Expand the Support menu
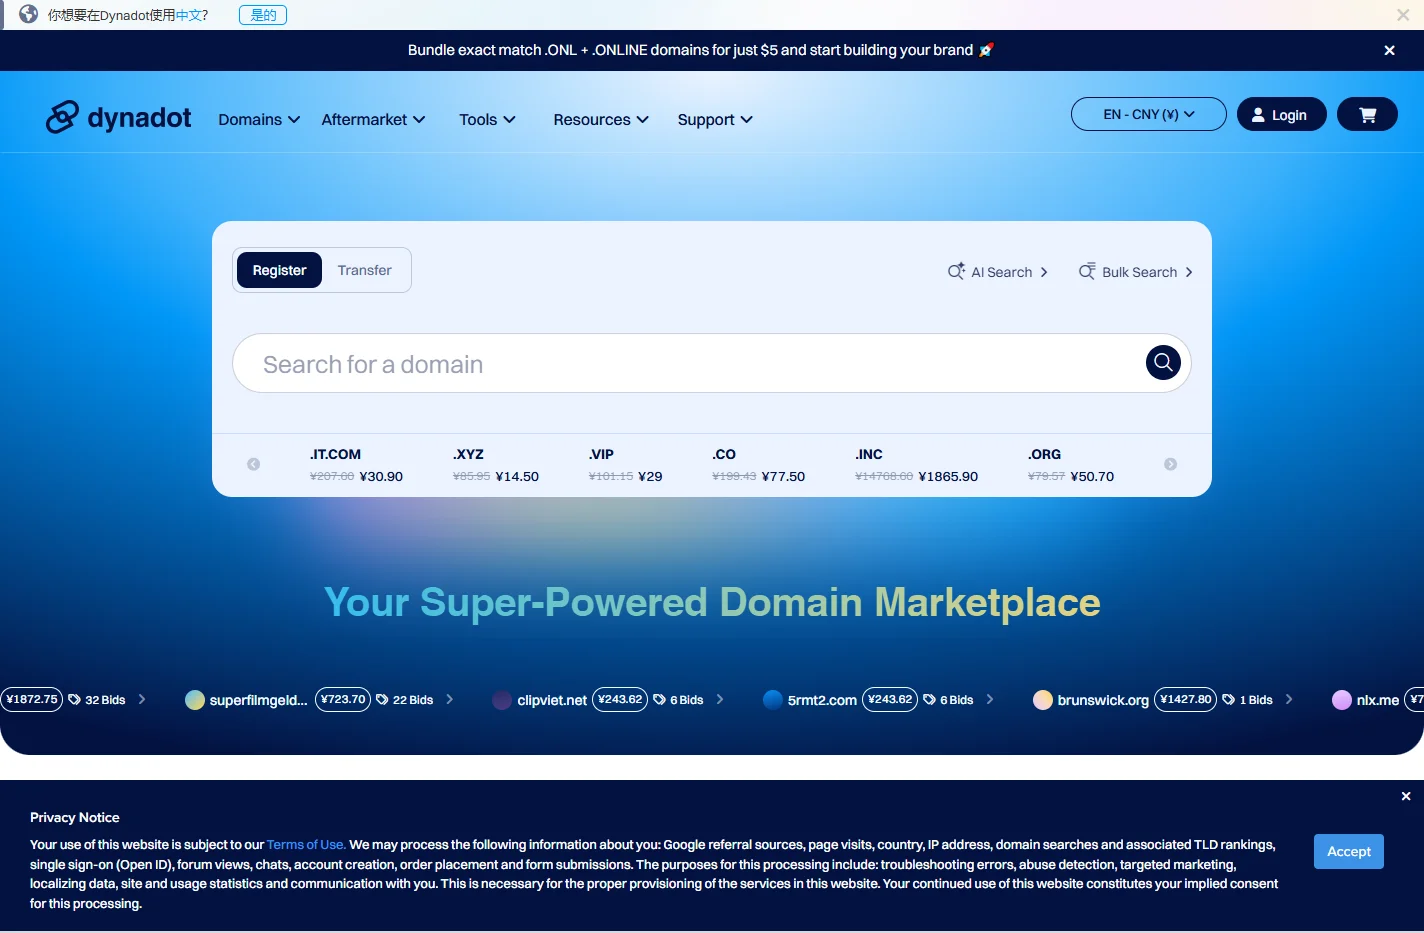Screen dimensions: 1424x933 [x=715, y=119]
